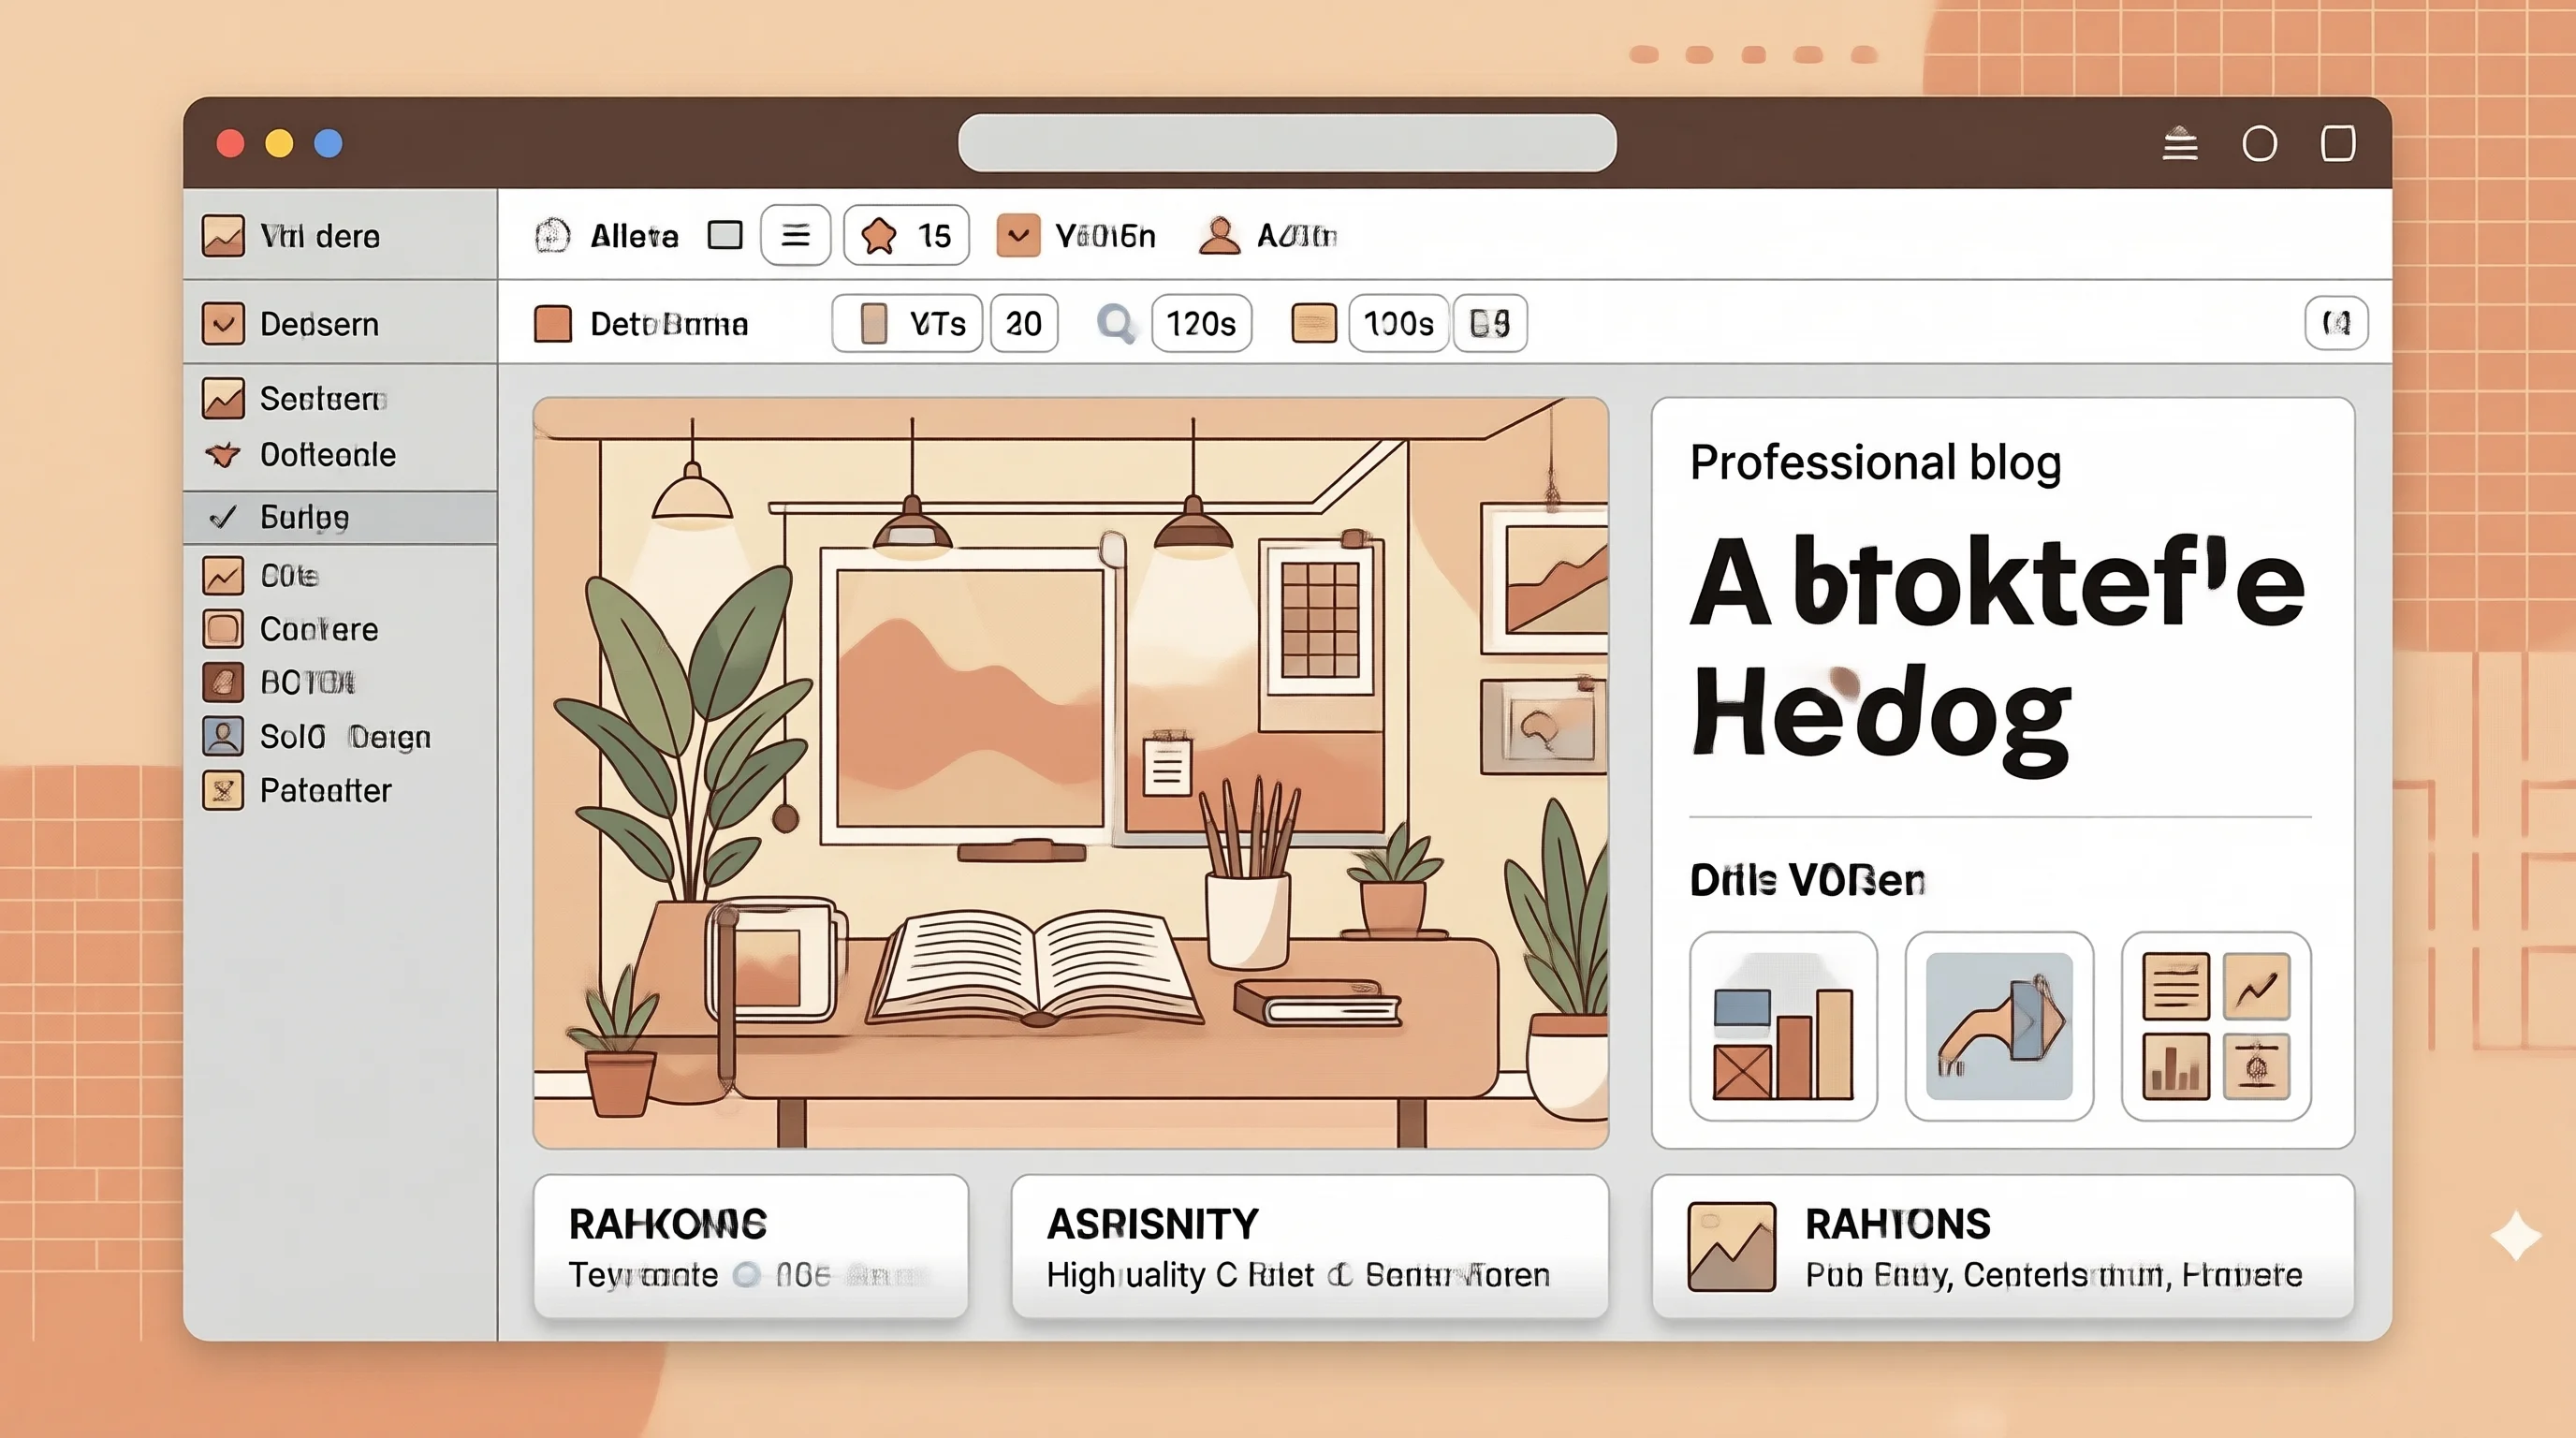Viewport: 2576px width, 1438px height.
Task: Open the four-tile grid thumbnail under 'Drils V0Ren'
Action: [2216, 1026]
